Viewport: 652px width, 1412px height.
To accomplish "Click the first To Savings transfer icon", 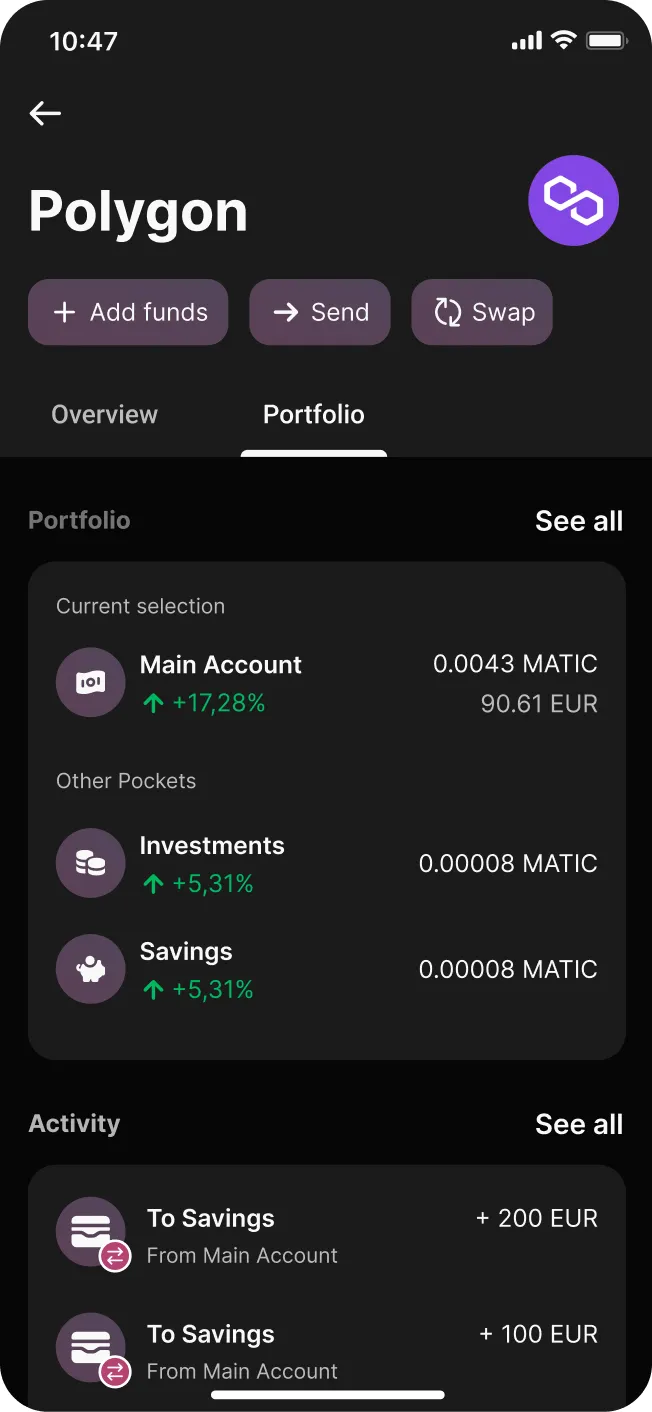I will pyautogui.click(x=92, y=1233).
